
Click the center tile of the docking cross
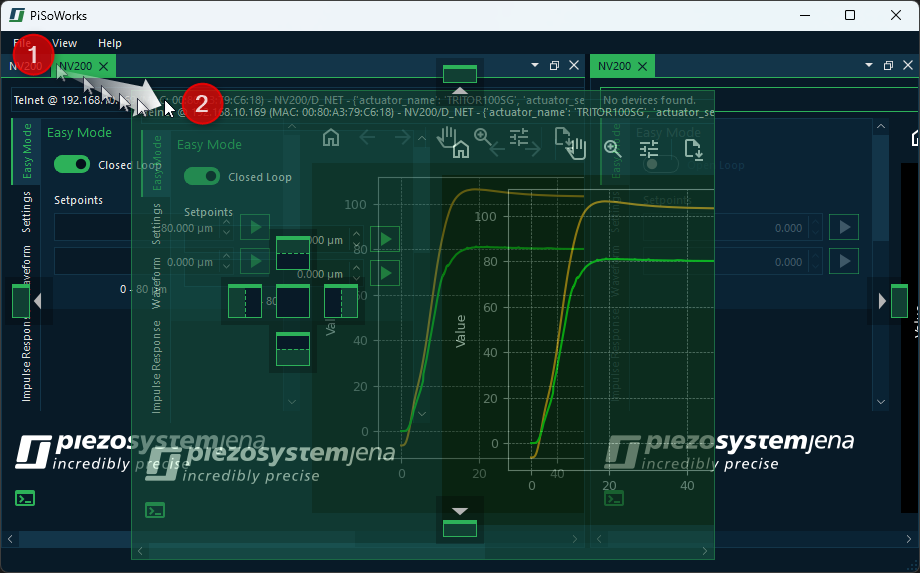click(x=293, y=301)
